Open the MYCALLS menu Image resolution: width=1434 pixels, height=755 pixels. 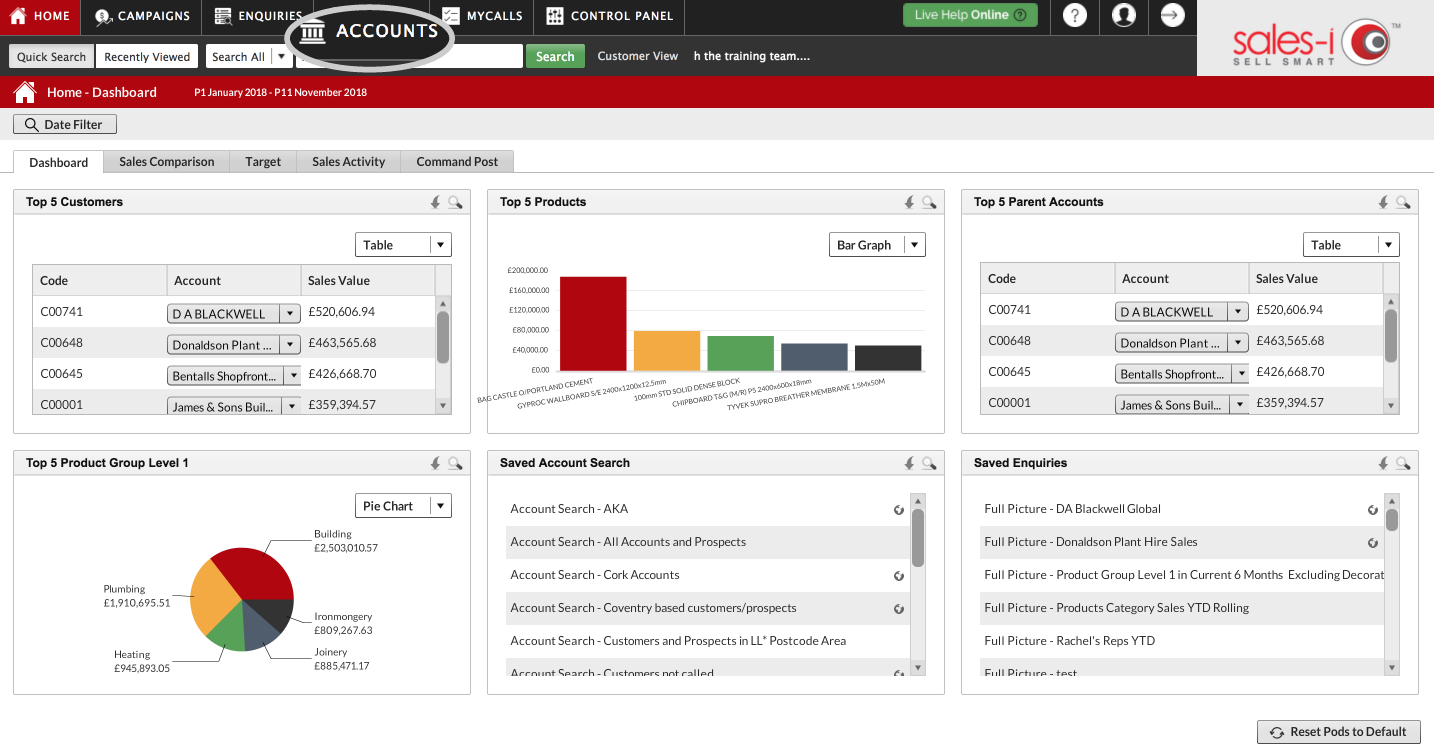point(482,16)
